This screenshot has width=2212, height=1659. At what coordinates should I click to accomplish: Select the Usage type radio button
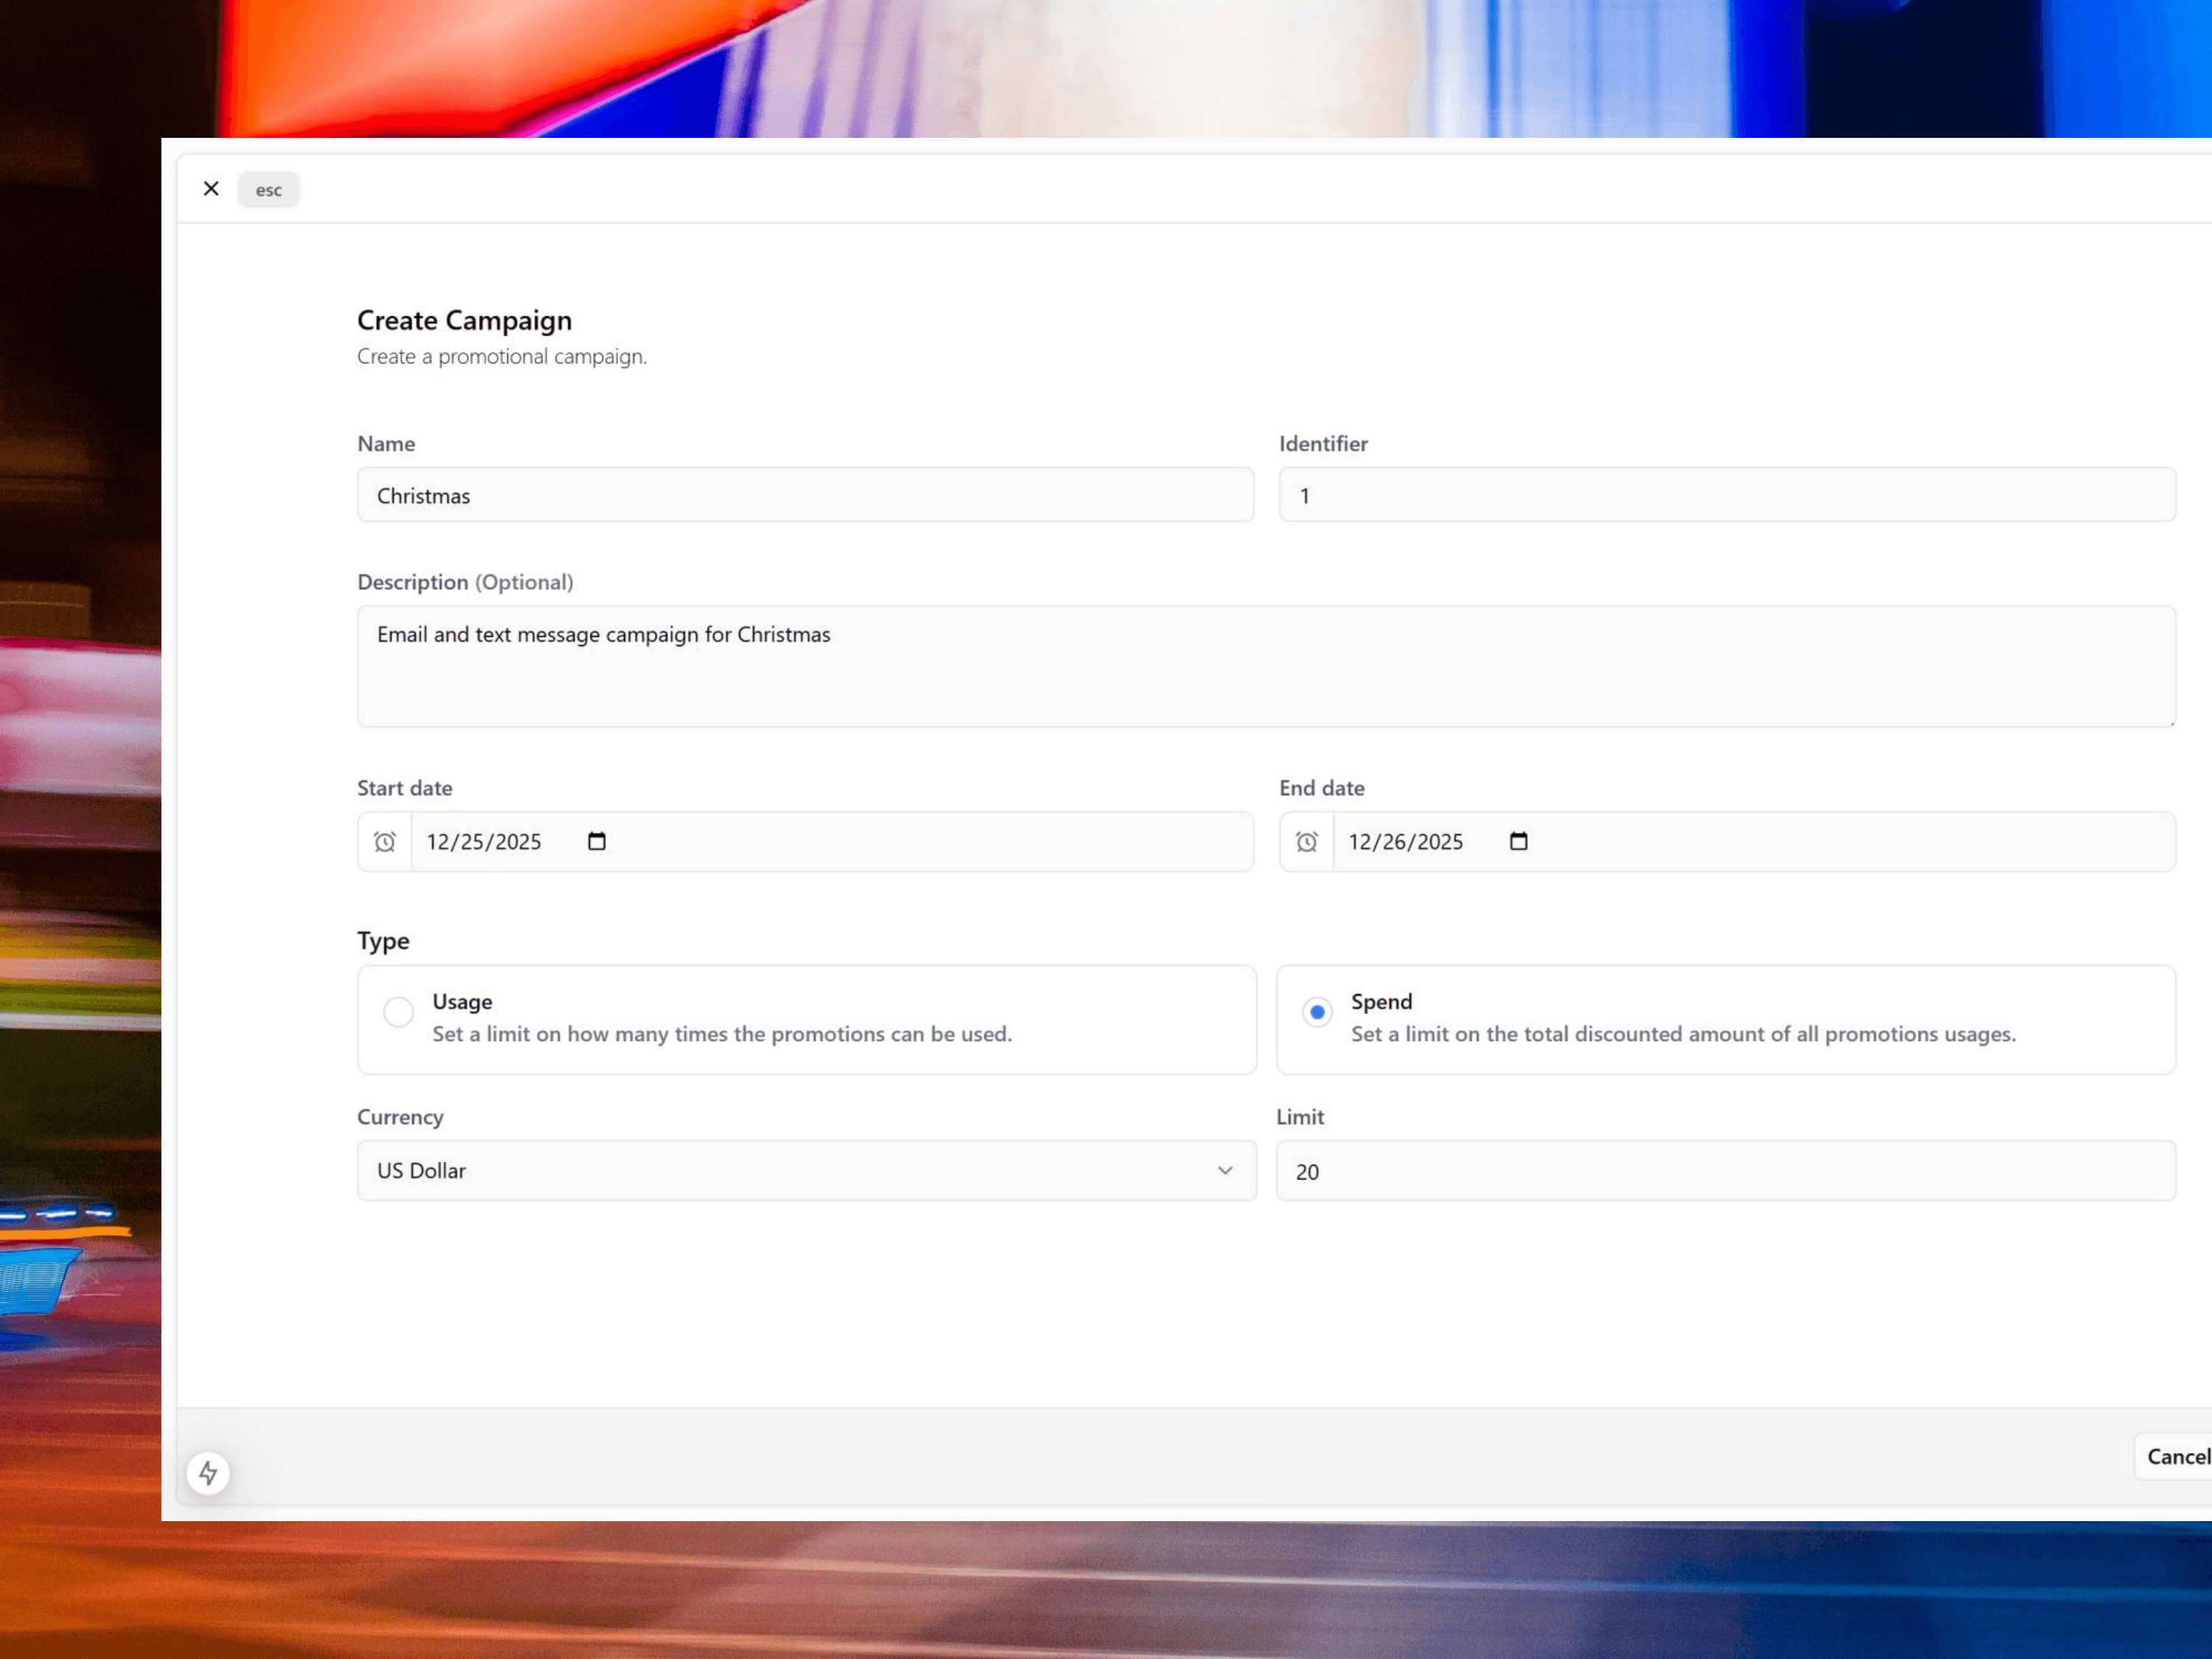(398, 1012)
